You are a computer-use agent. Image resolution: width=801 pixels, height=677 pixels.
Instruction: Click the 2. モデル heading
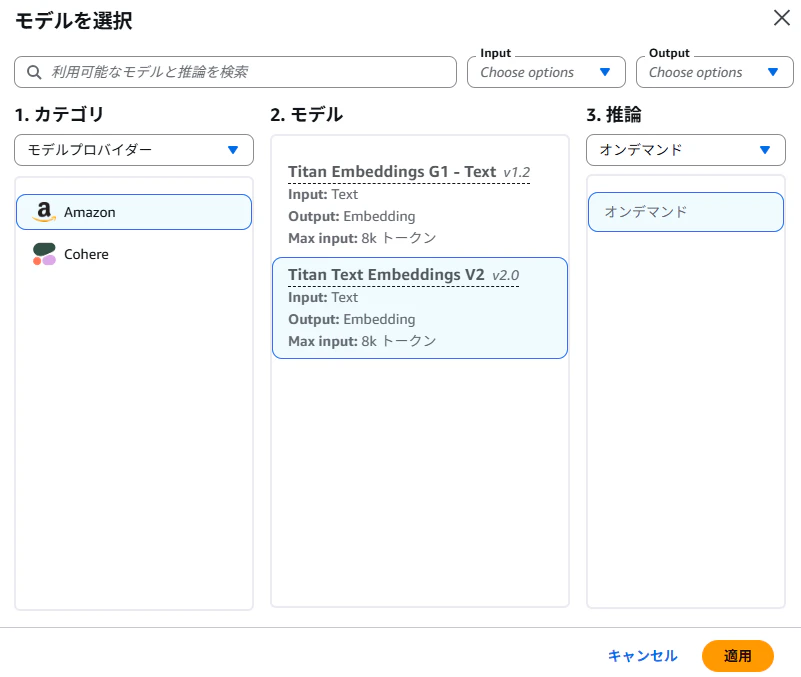point(307,114)
